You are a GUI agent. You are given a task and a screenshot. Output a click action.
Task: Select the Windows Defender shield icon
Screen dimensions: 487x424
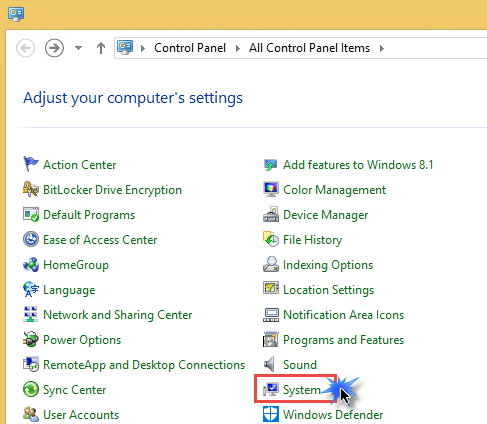pyautogui.click(x=271, y=414)
